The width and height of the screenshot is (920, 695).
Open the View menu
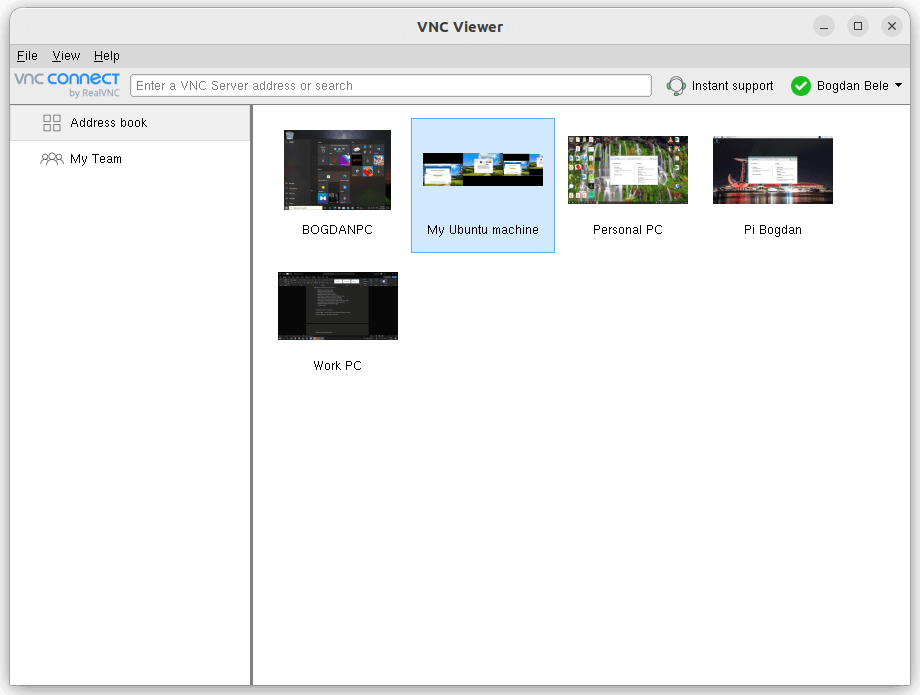pos(65,55)
